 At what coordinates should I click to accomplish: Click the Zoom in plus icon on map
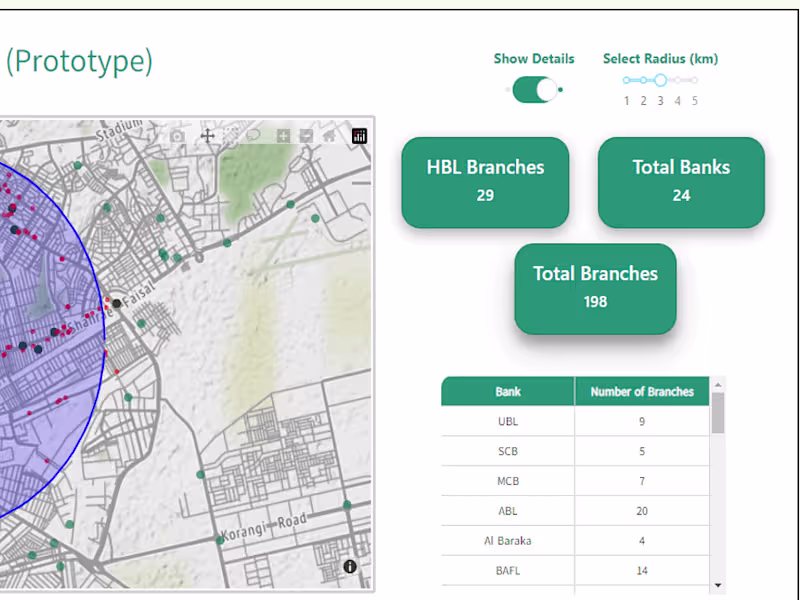(284, 136)
